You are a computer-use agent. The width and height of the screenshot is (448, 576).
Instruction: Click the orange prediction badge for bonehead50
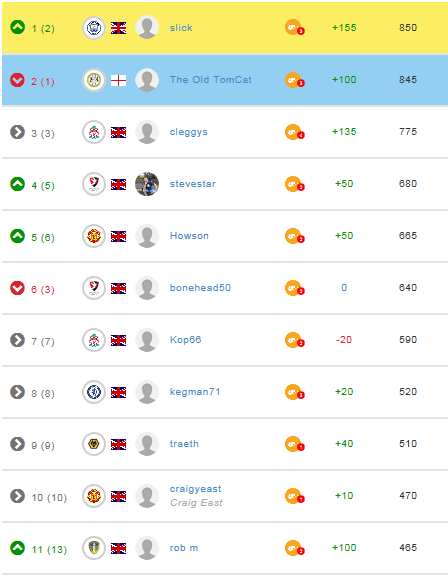pos(295,288)
